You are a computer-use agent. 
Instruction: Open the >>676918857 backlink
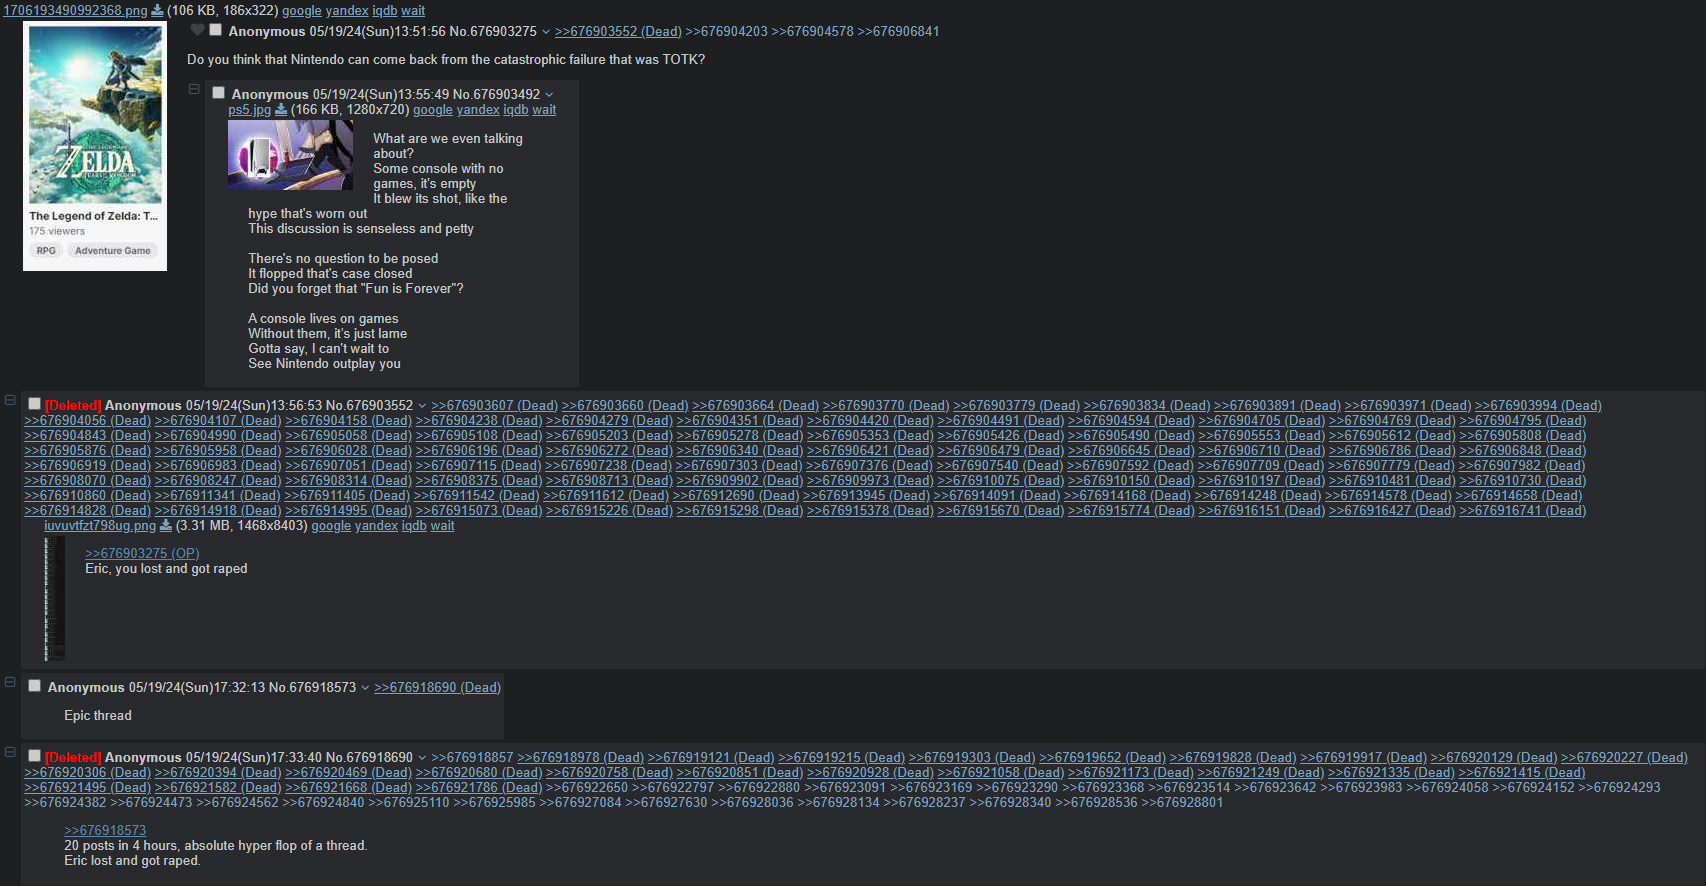(x=472, y=758)
